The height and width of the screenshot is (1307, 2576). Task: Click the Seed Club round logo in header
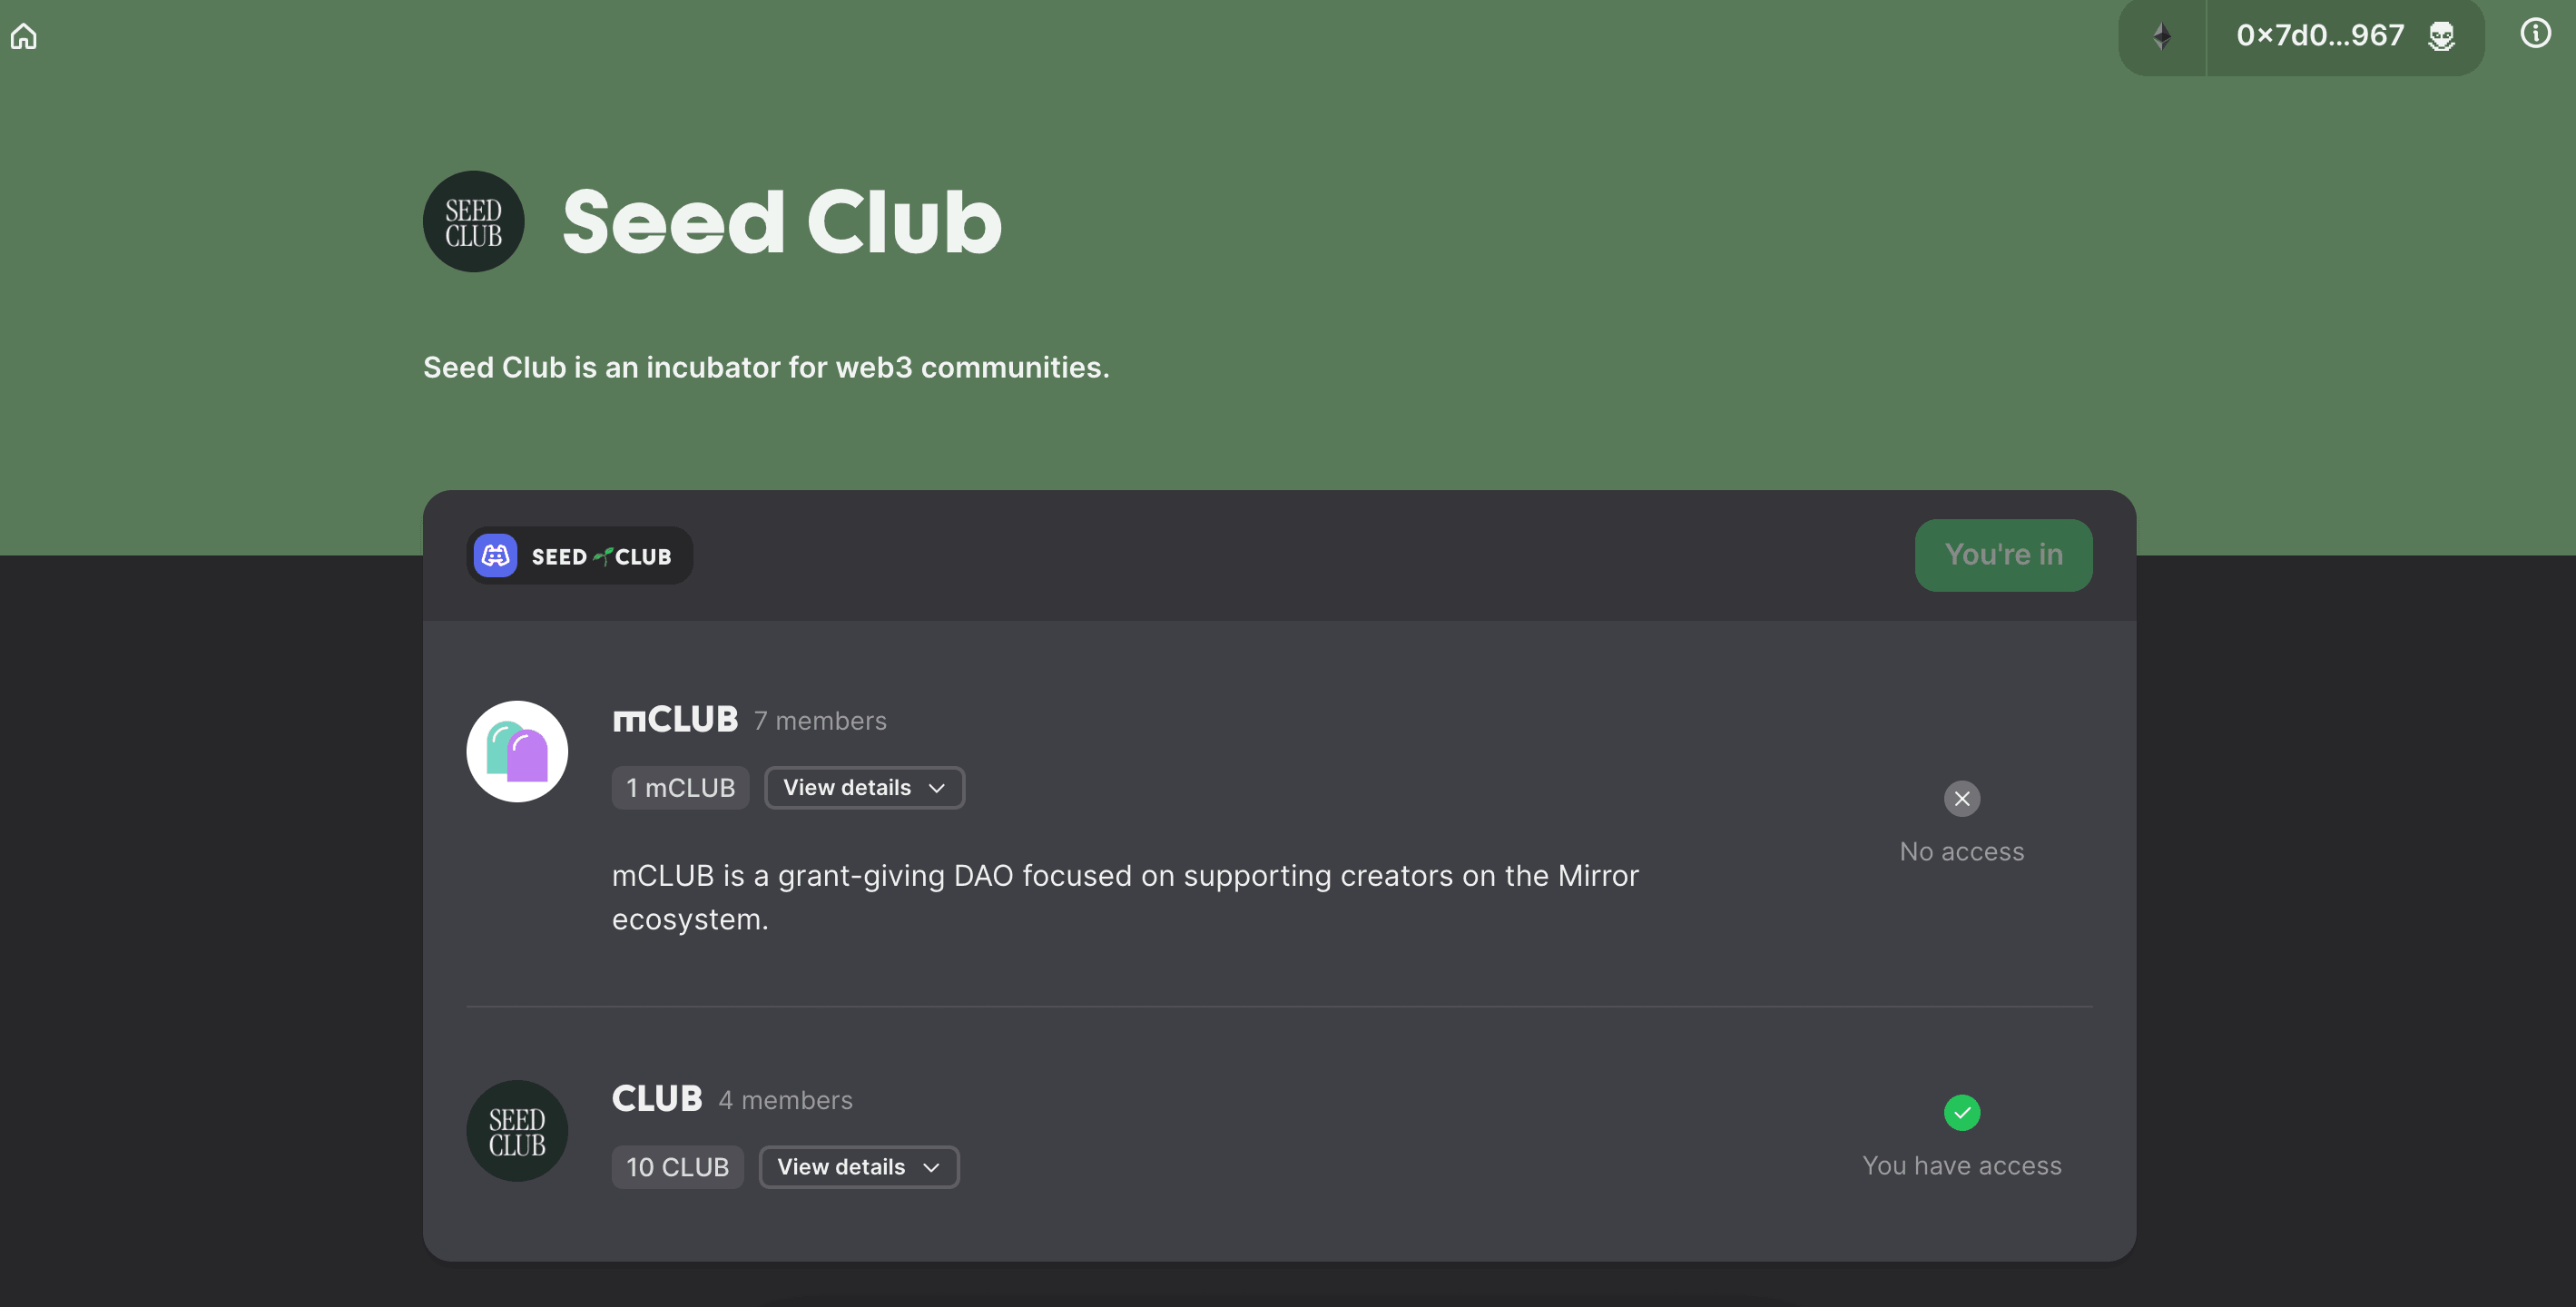coord(473,221)
